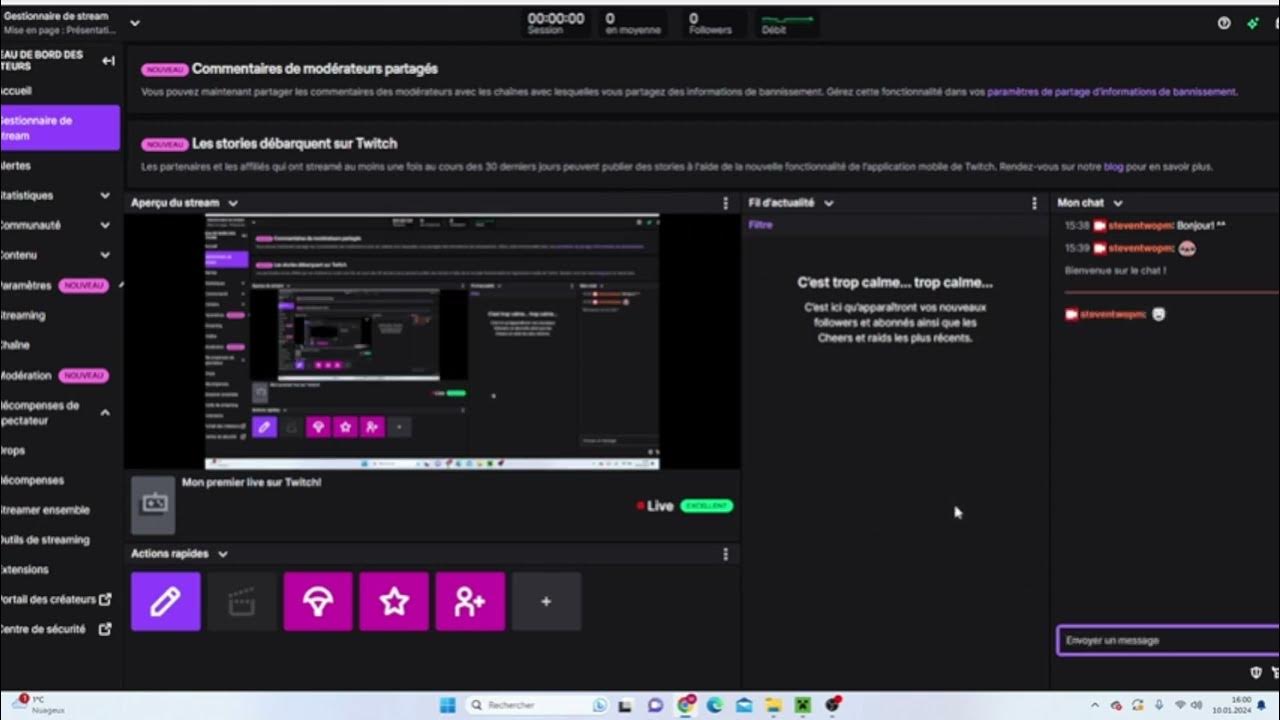The width and height of the screenshot is (1280, 720).
Task: Go to Accueil in sidebar
Action: (16, 90)
